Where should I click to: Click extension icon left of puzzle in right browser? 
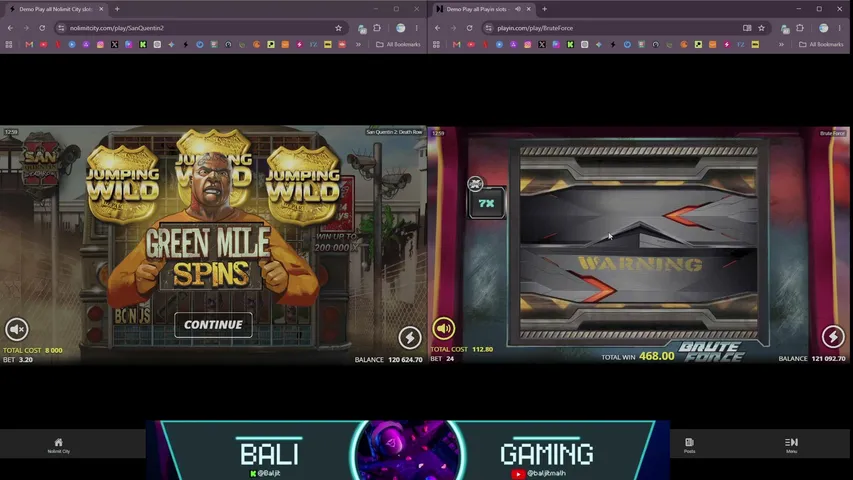pyautogui.click(x=784, y=28)
